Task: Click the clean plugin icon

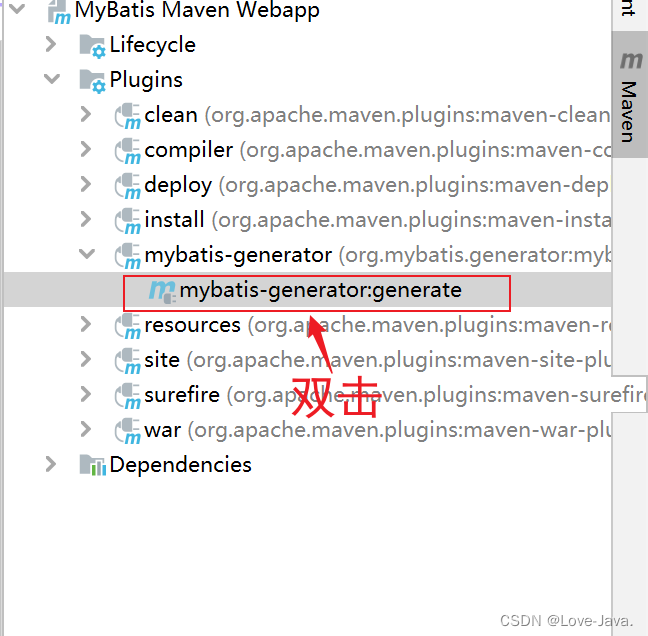Action: 128,116
